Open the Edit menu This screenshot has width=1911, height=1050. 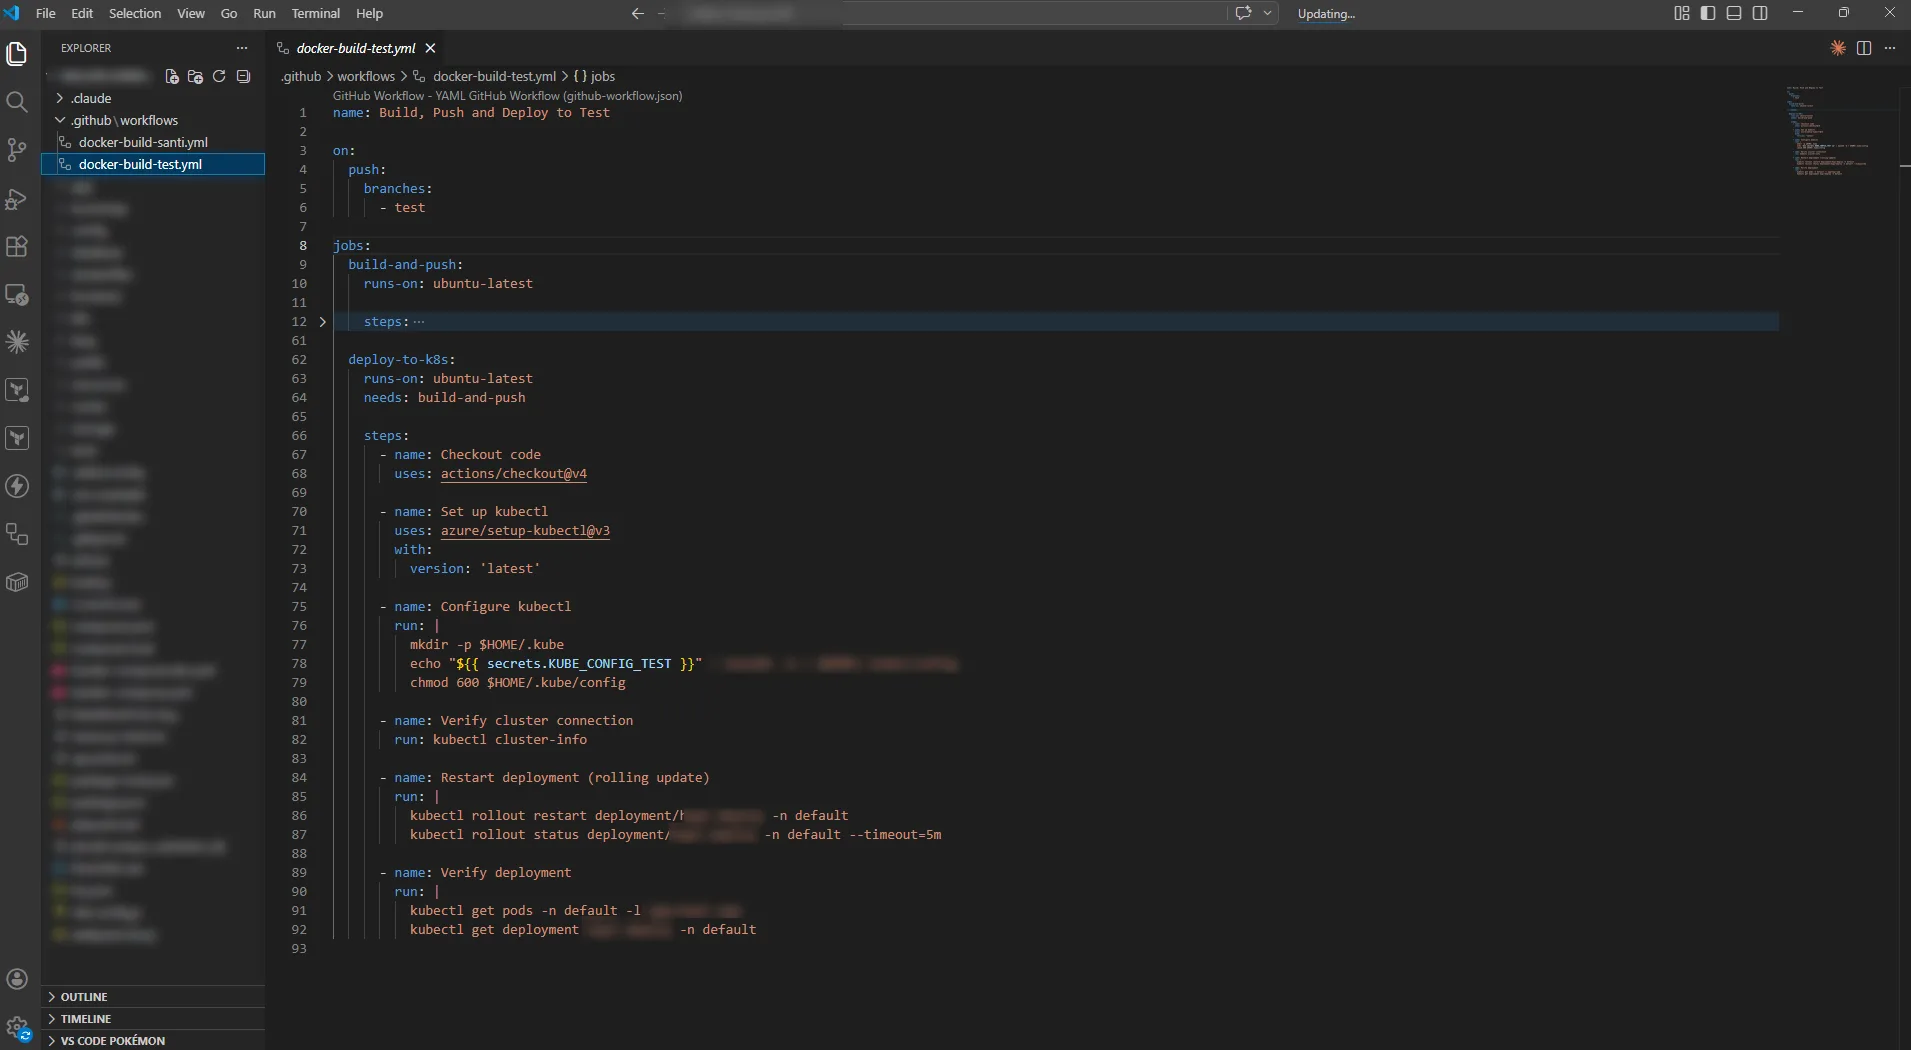82,13
